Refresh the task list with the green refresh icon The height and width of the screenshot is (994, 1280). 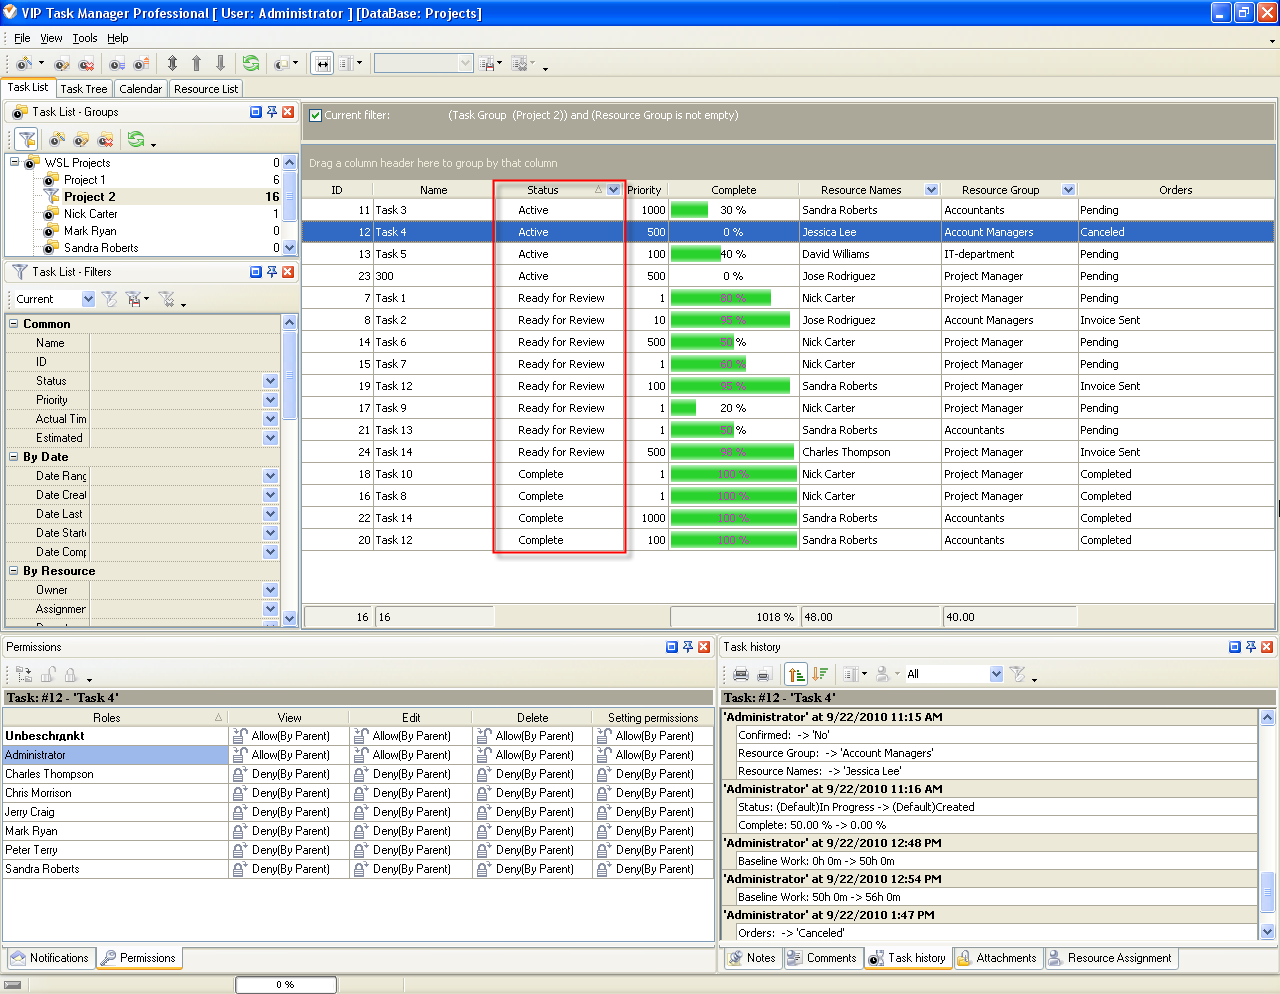(250, 61)
